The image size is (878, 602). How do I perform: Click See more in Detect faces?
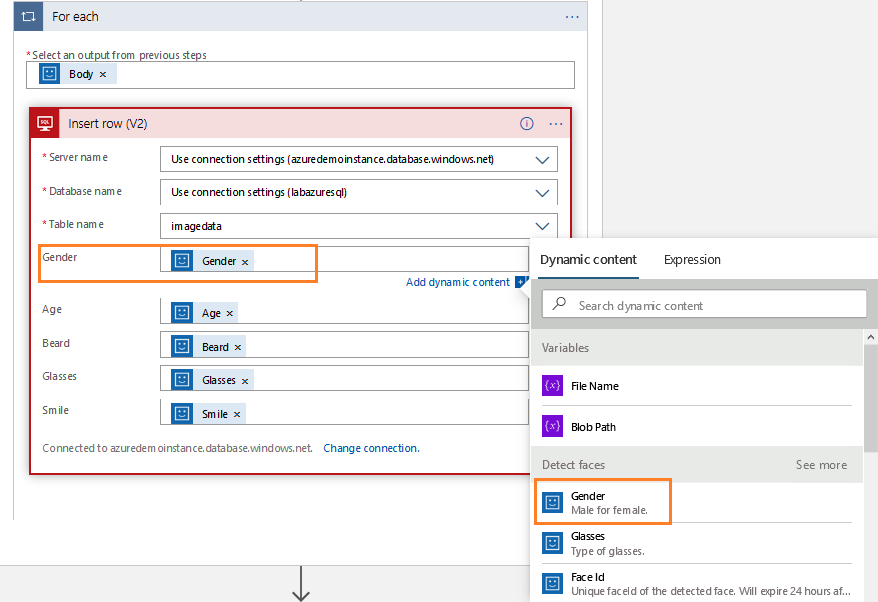[821, 465]
